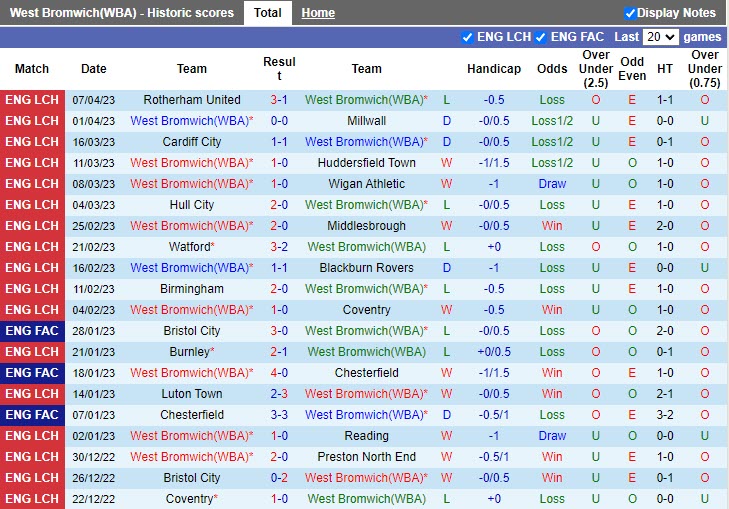Click Blackburn Rovers team name
This screenshot has width=729, height=509.
(366, 268)
